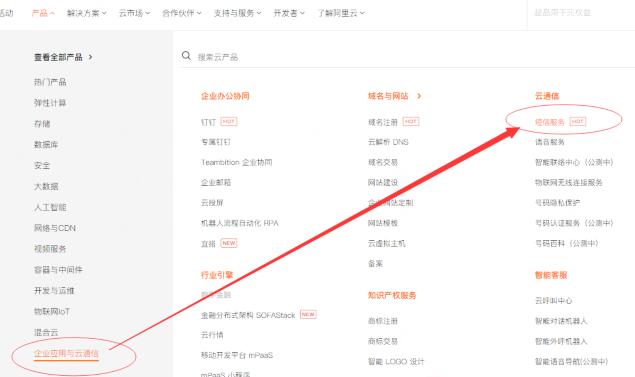This screenshot has width=635, height=377.
Task: Select 物联网IoT category
Action: pos(52,311)
